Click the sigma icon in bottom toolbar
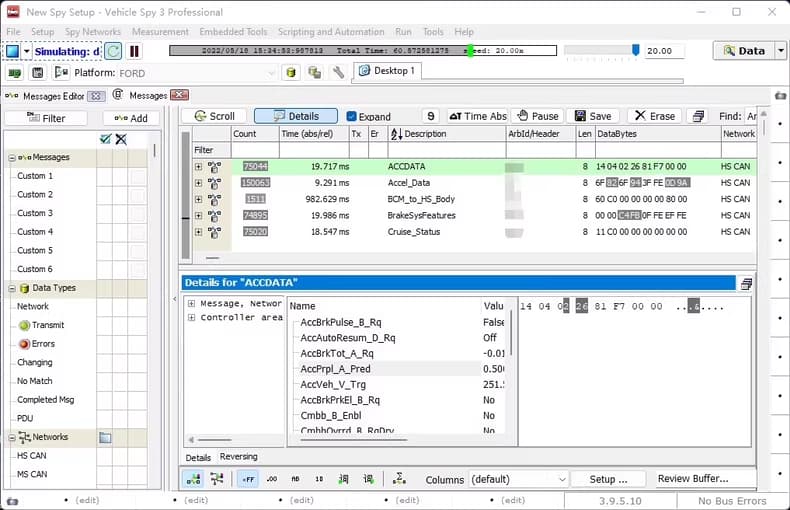 (399, 479)
